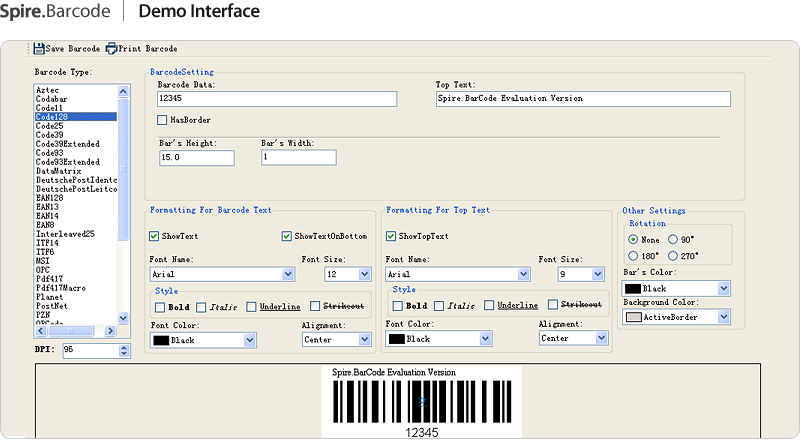Select Code39 barcode type
The image size is (800, 440).
49,135
